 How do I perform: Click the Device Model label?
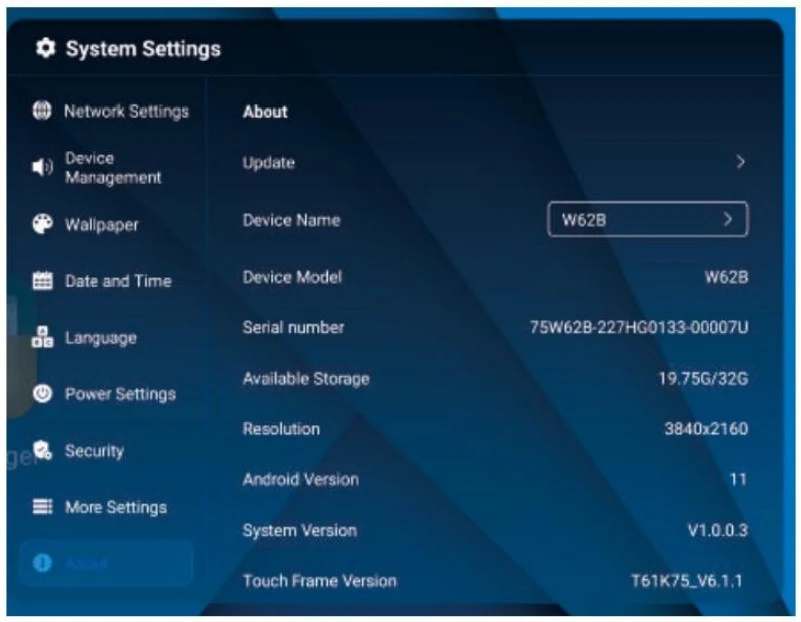[292, 277]
